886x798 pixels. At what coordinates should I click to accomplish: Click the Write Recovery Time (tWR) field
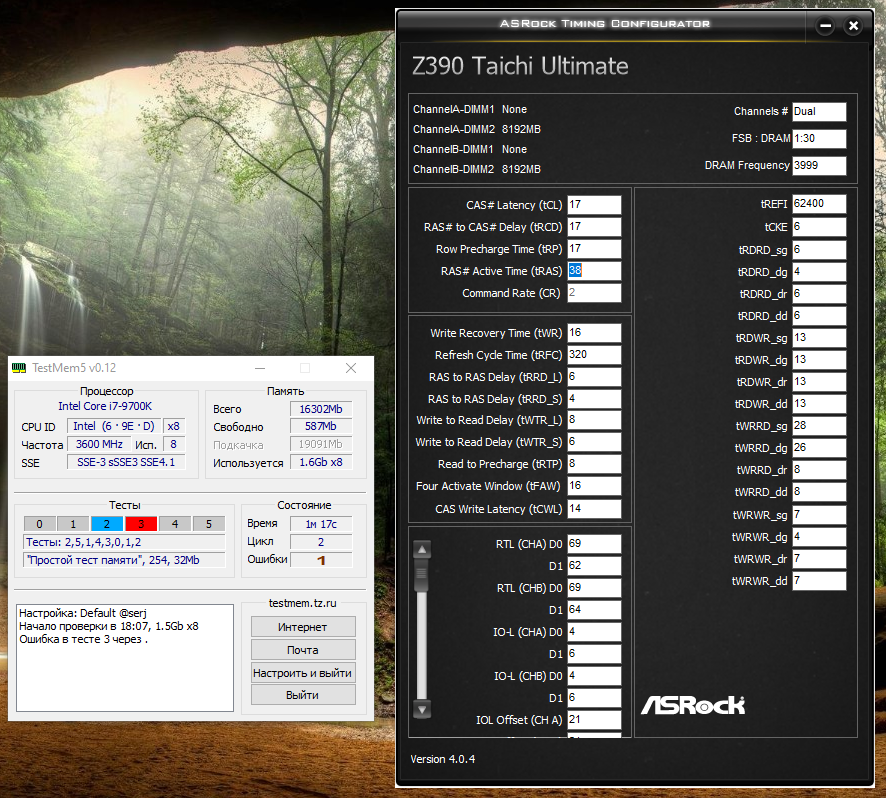click(x=594, y=333)
